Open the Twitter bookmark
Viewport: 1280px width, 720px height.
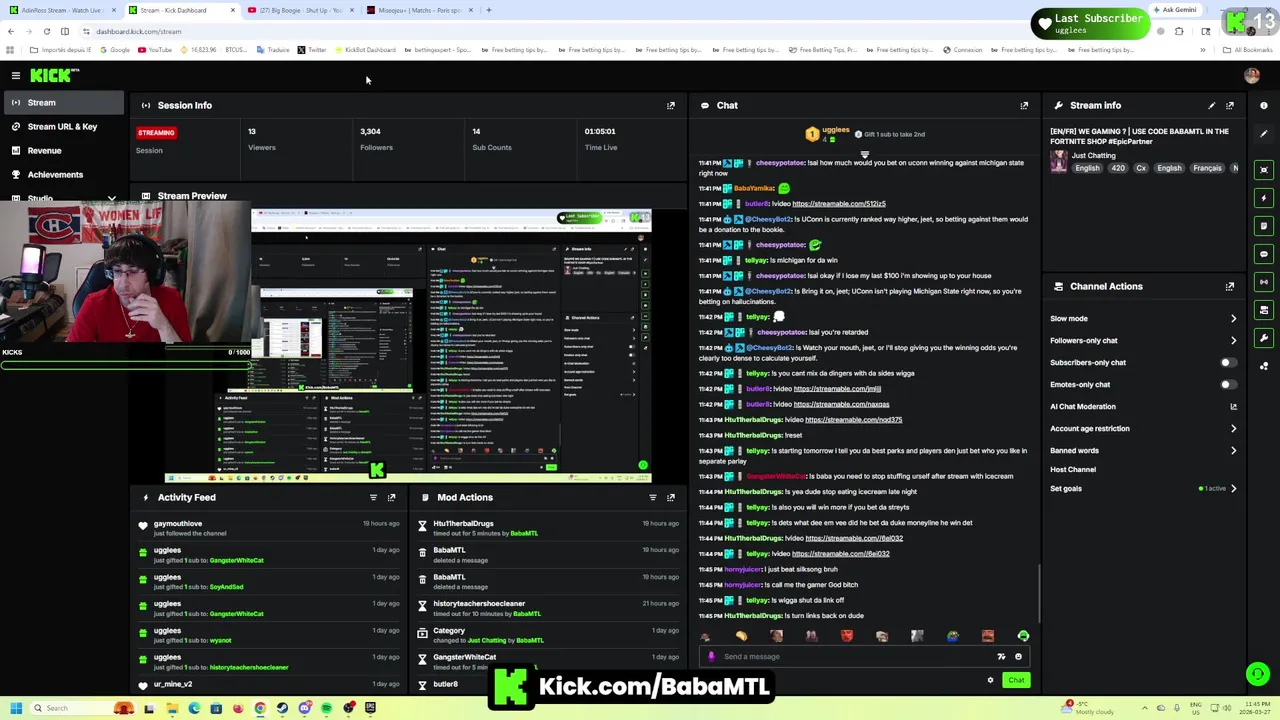tap(311, 50)
